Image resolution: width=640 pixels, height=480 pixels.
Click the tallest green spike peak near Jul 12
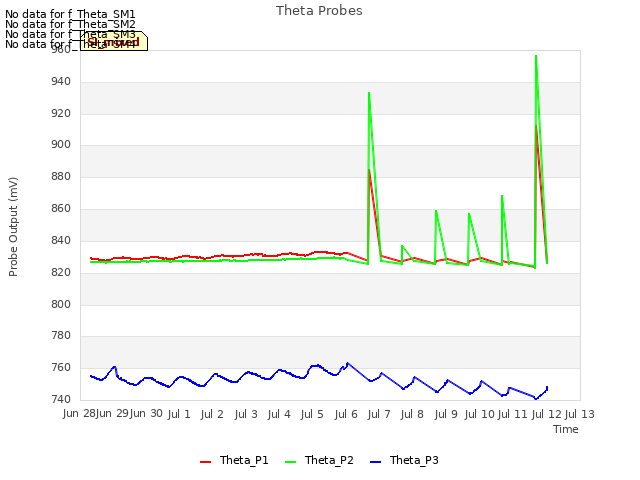click(536, 56)
